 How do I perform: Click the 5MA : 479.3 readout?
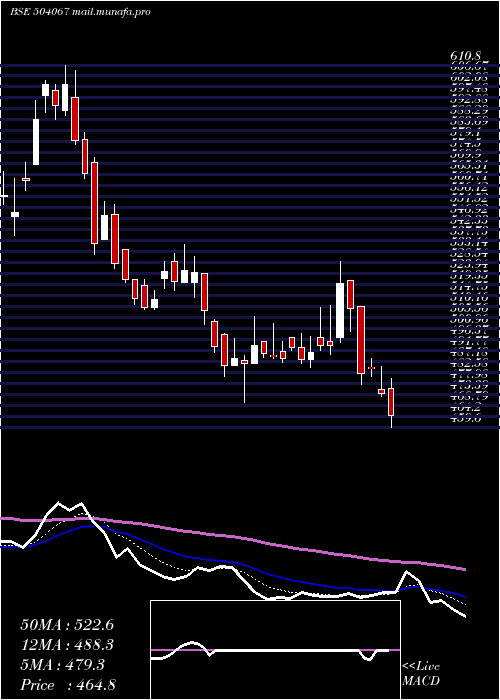click(x=62, y=665)
